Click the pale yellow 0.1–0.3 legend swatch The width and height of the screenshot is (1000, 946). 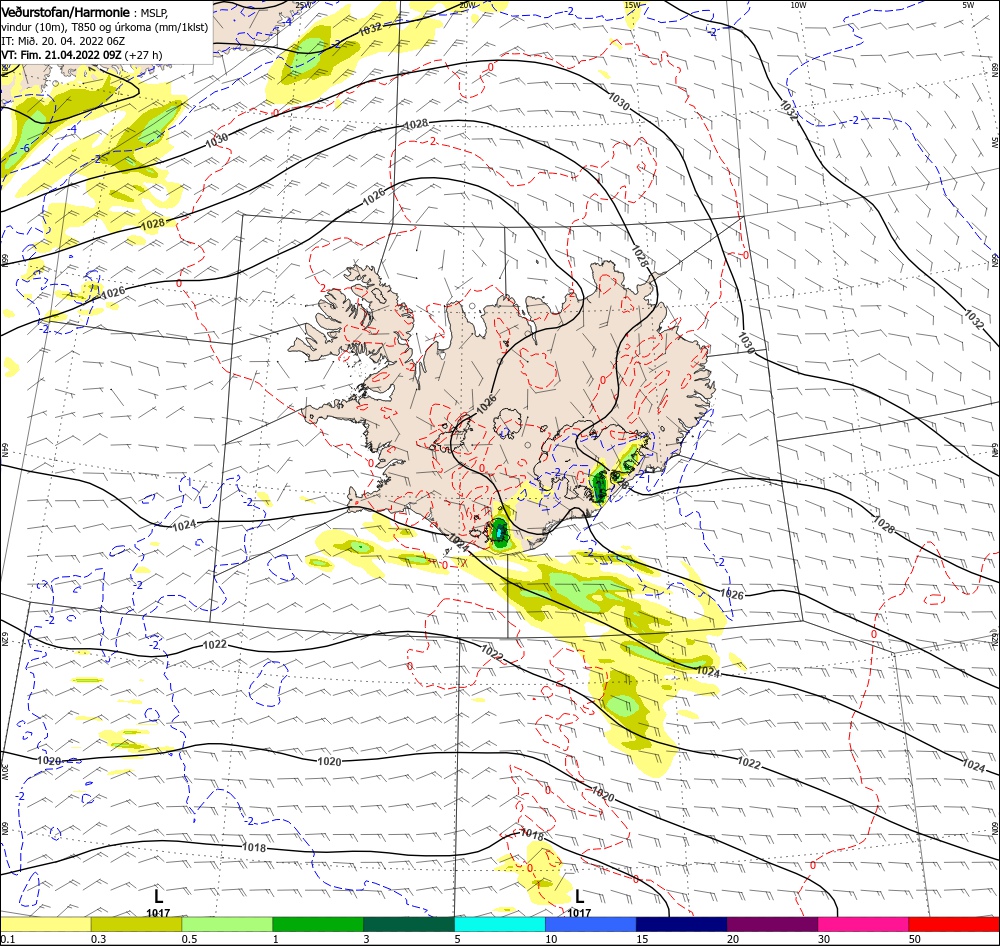[x=46, y=924]
